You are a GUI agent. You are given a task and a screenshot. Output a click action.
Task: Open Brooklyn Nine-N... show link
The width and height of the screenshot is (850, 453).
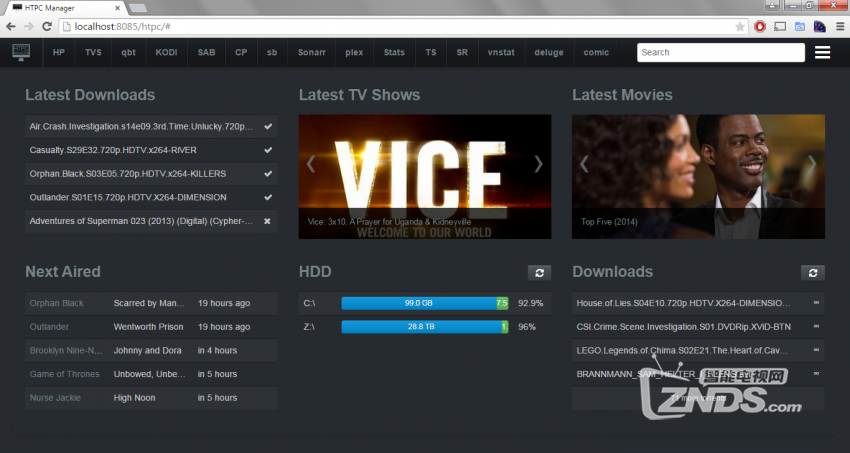click(x=66, y=351)
